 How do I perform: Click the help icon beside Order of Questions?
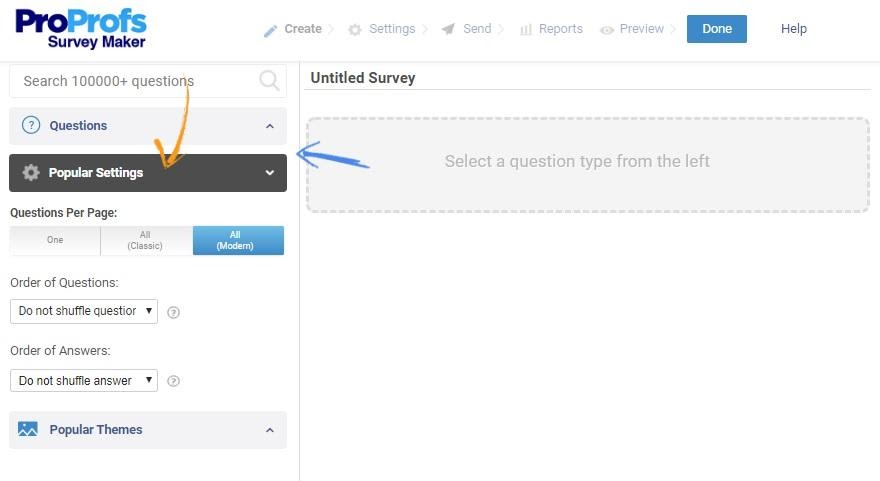tap(173, 312)
